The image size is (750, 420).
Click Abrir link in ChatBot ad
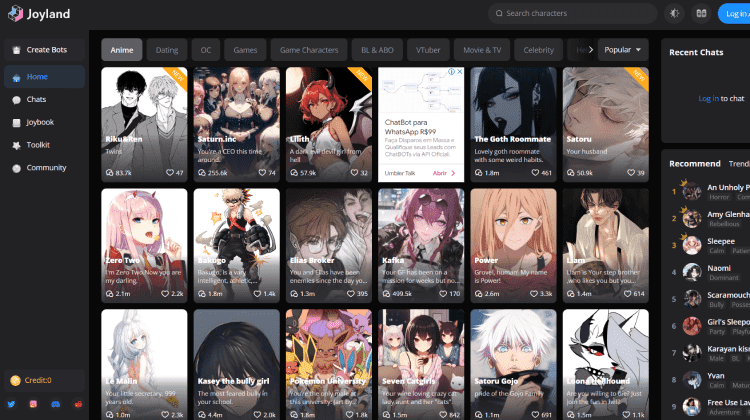click(444, 173)
